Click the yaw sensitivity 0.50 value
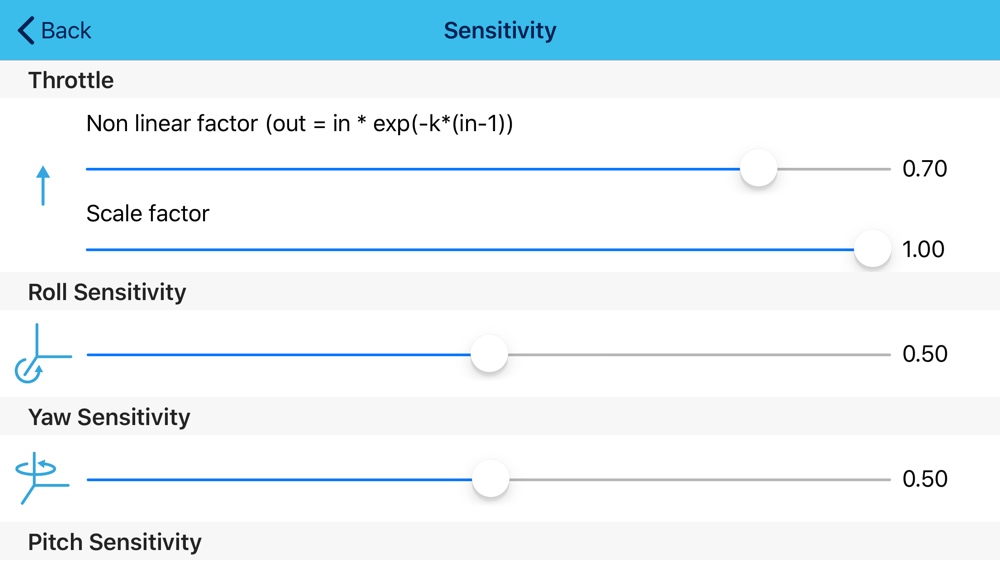The image size is (1000, 563). pos(924,479)
